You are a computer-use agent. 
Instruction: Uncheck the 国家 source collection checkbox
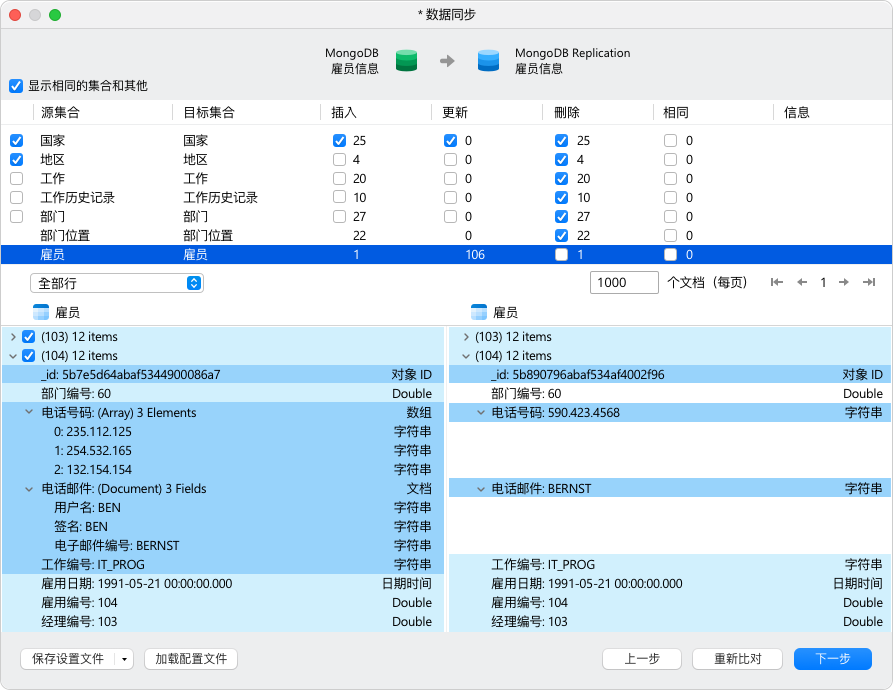16,141
